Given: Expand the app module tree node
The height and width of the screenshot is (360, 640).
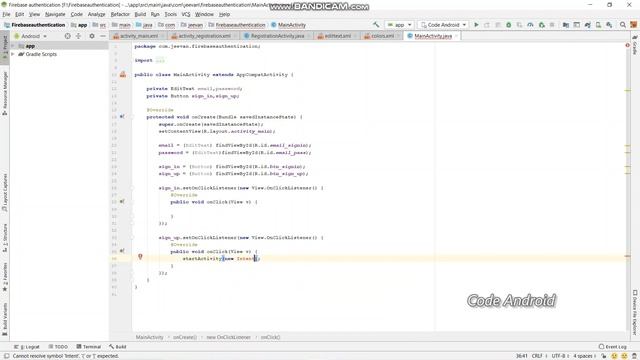Looking at the screenshot, I should click(x=13, y=46).
